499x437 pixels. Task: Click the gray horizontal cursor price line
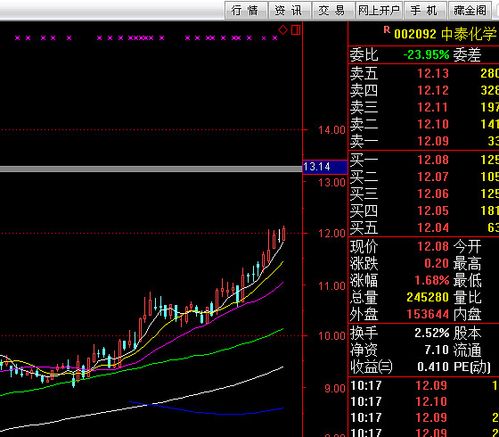[x=151, y=169]
